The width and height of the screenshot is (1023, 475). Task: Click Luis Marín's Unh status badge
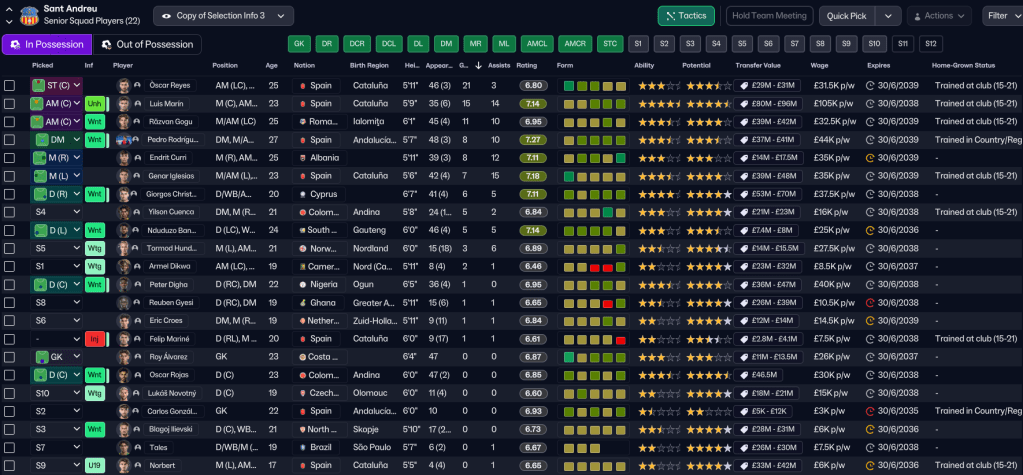coord(96,104)
